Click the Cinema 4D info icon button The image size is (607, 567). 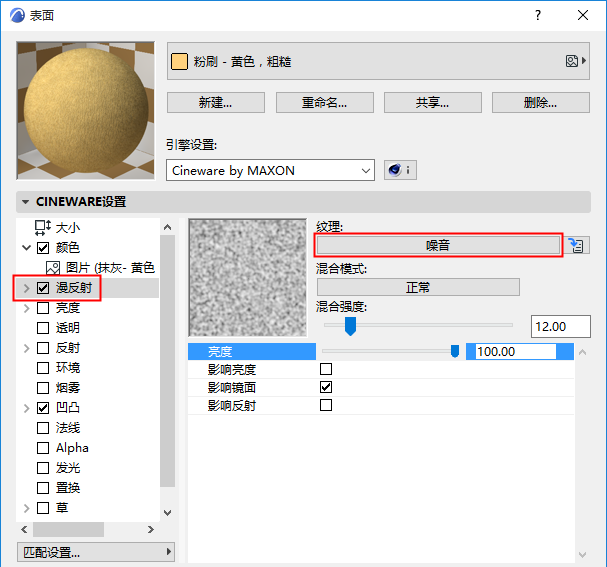pyautogui.click(x=400, y=170)
